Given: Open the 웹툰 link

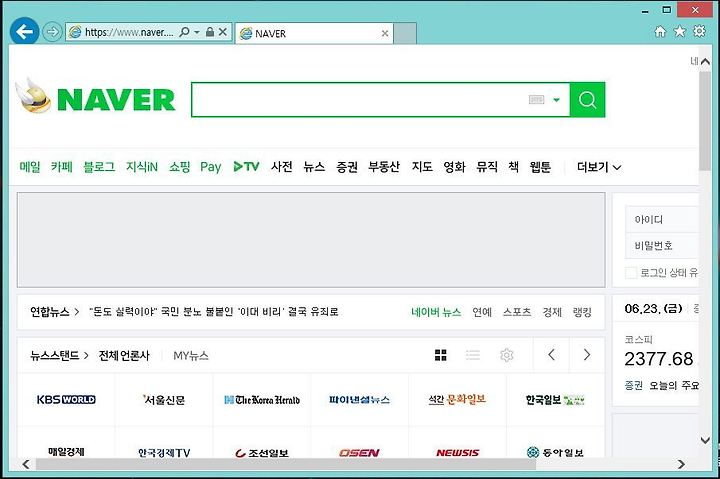Looking at the screenshot, I should pos(540,167).
